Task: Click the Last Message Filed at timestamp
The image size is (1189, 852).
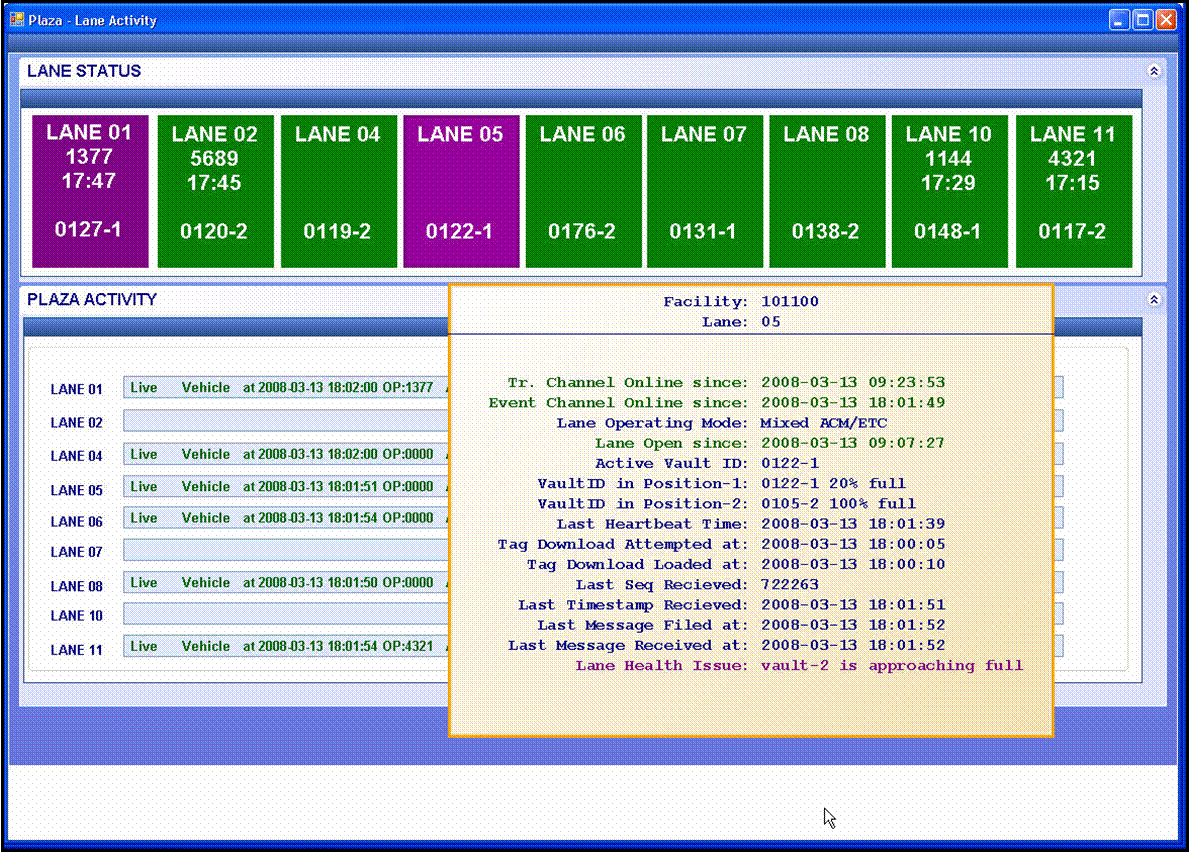Action: coord(853,625)
